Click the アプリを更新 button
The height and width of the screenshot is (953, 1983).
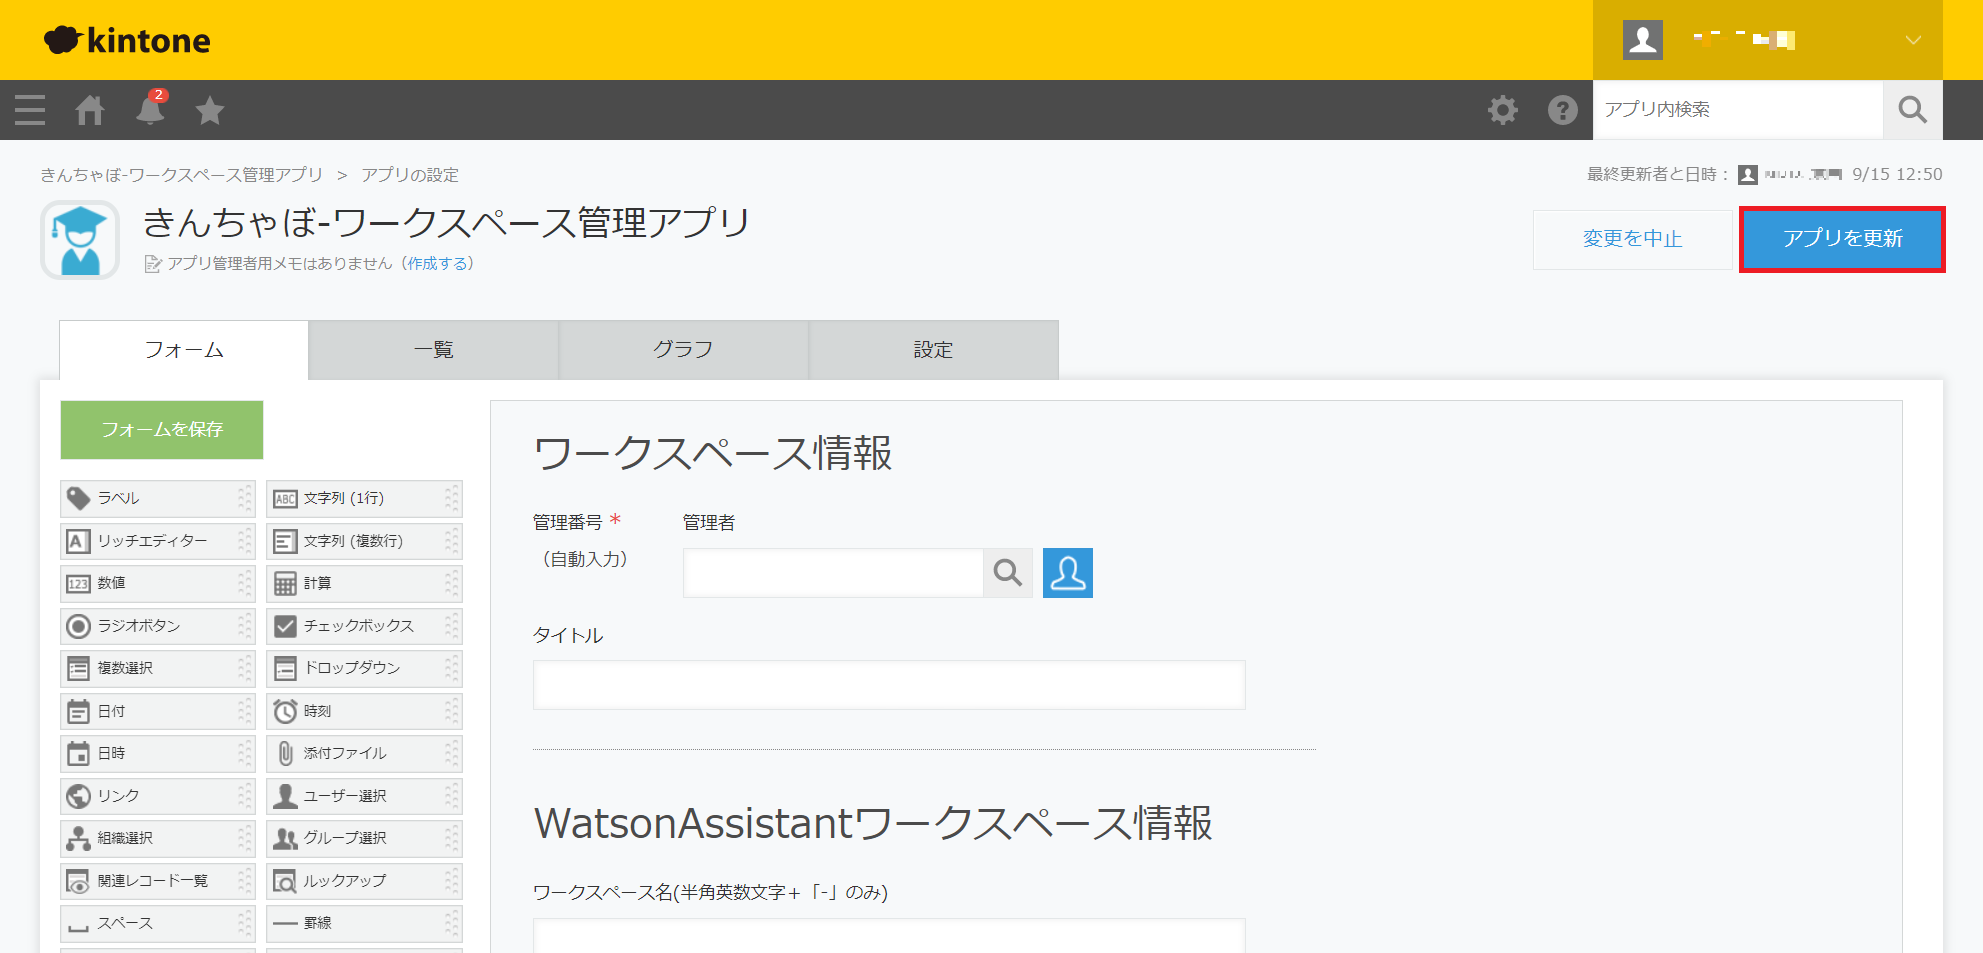1842,239
